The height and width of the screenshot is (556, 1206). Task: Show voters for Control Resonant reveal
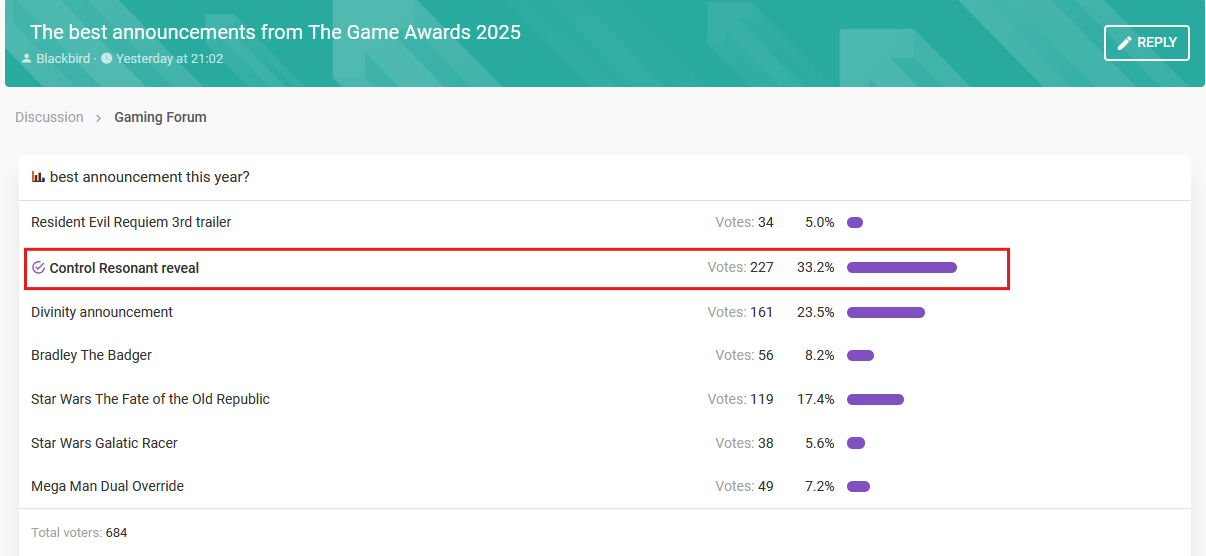[740, 268]
